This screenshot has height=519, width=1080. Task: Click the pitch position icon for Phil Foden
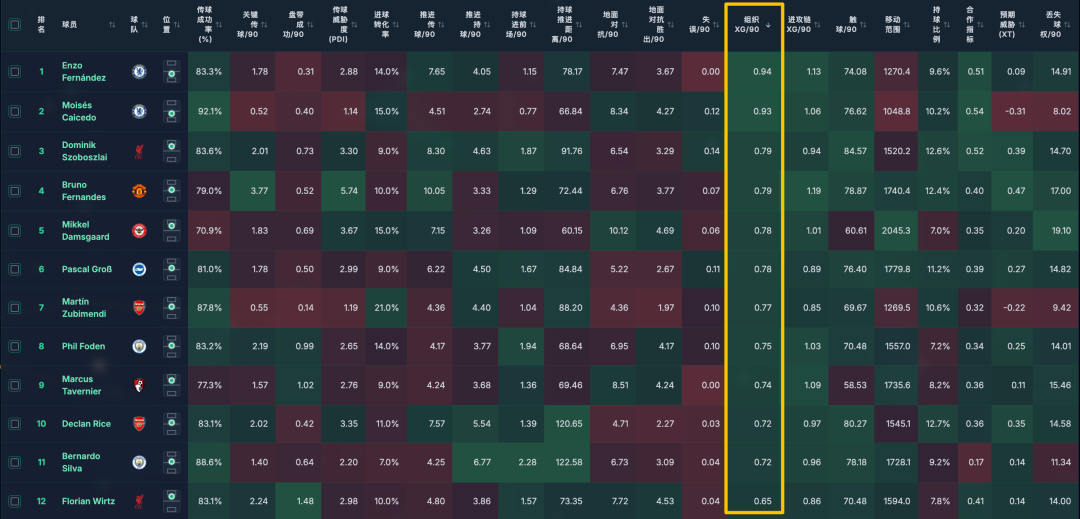pos(170,347)
